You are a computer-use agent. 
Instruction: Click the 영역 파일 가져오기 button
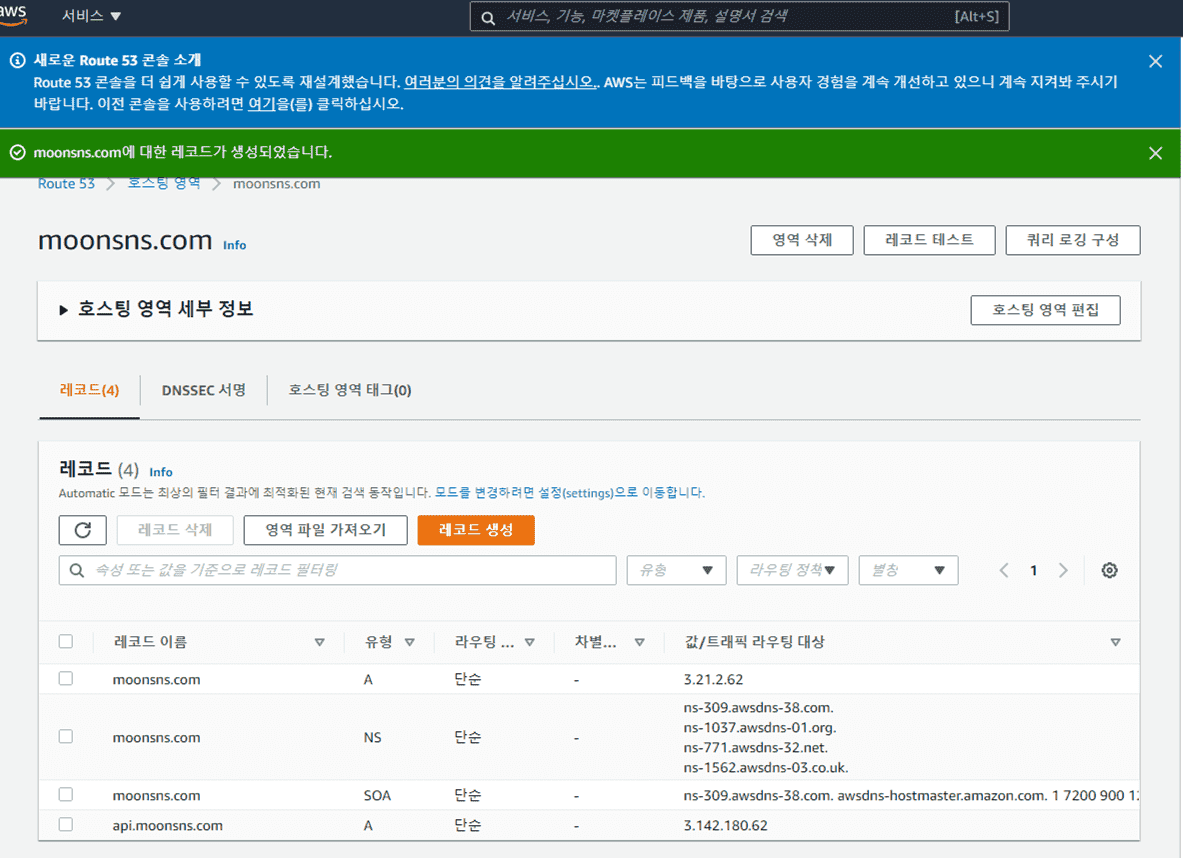click(x=325, y=530)
